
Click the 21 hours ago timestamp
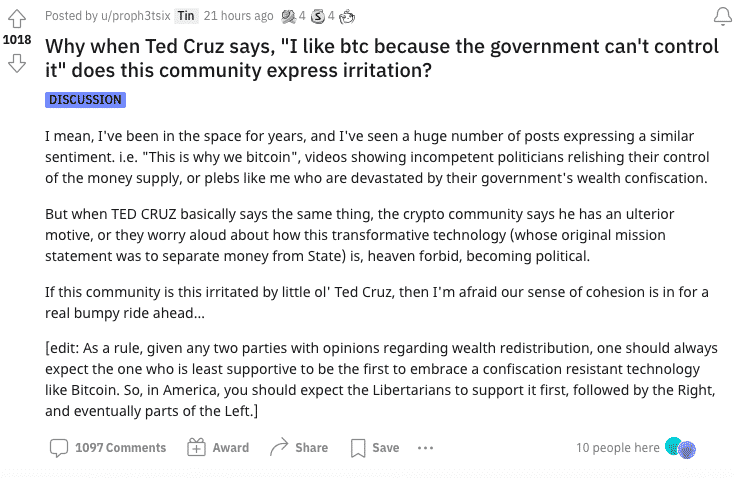click(x=238, y=16)
